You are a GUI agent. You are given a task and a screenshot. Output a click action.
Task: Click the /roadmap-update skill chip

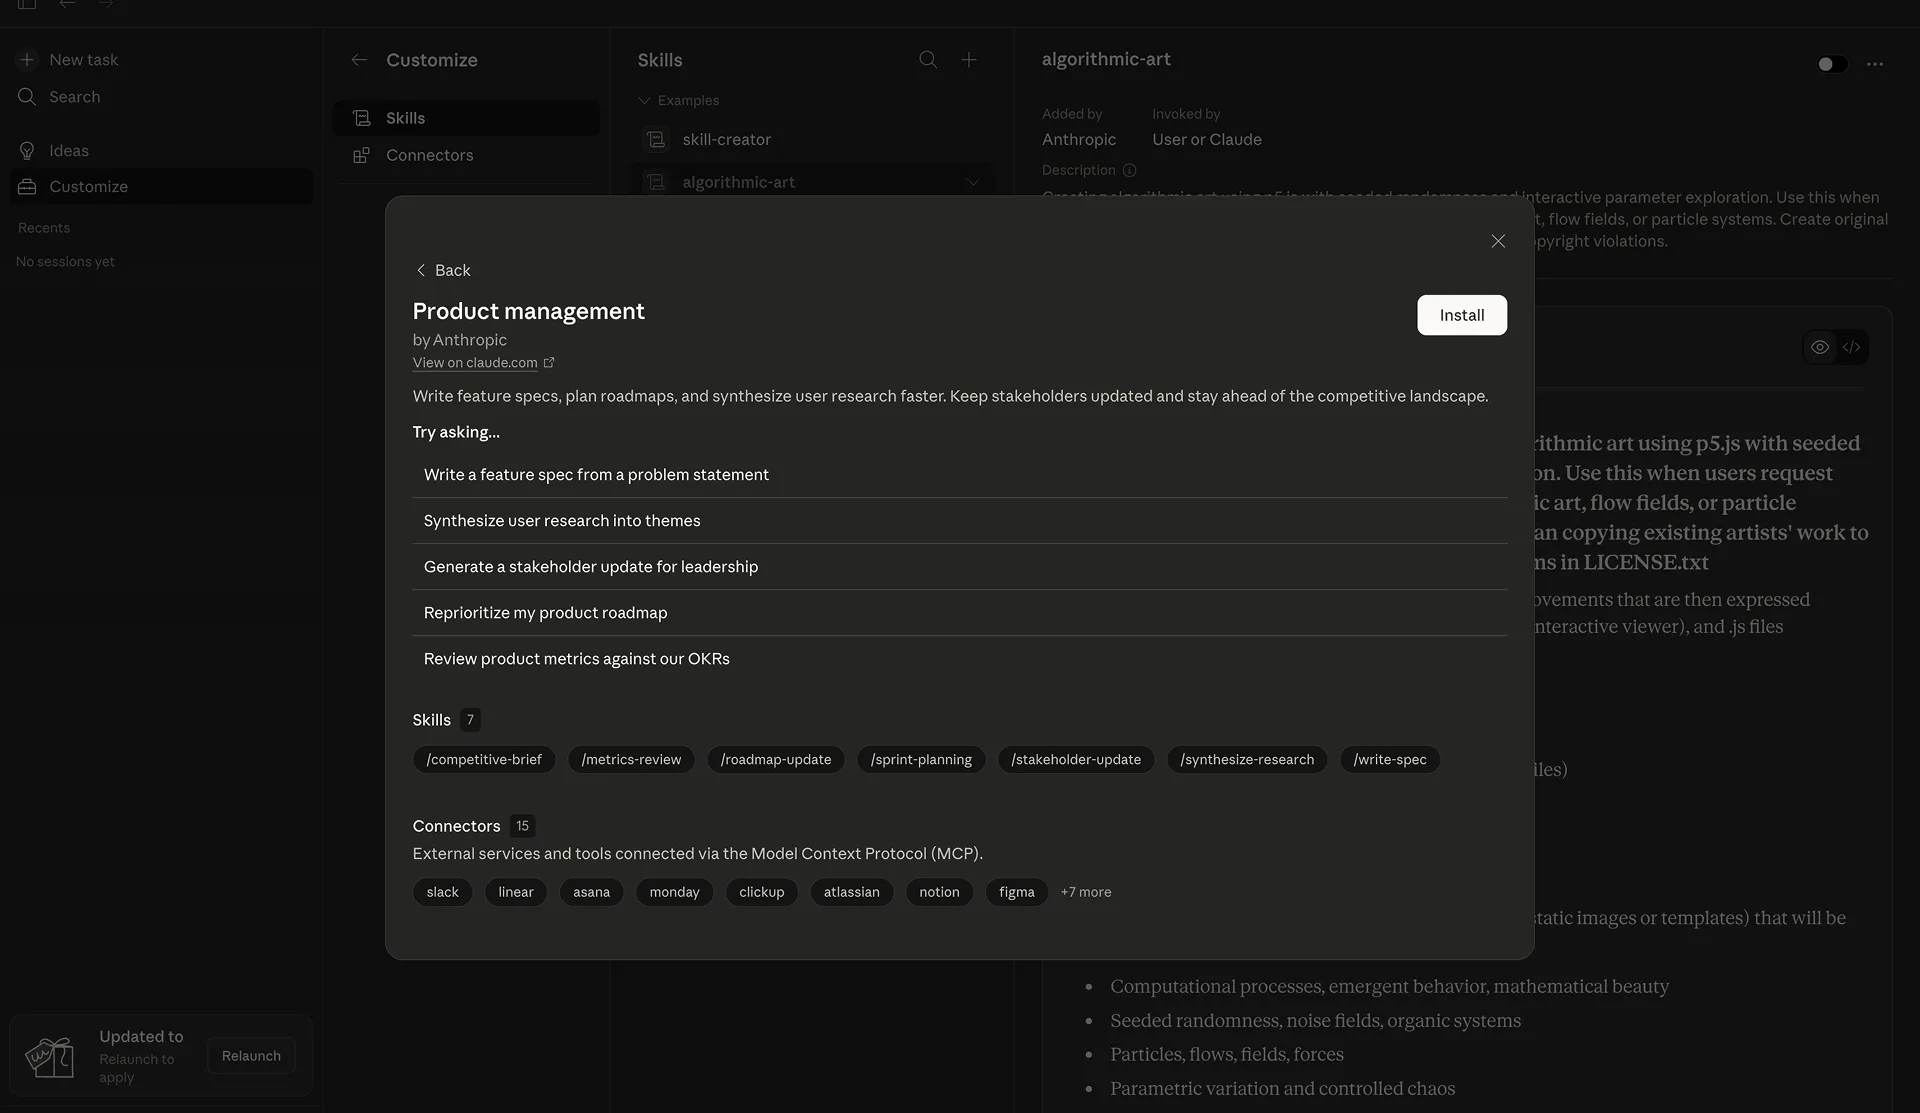(x=776, y=760)
